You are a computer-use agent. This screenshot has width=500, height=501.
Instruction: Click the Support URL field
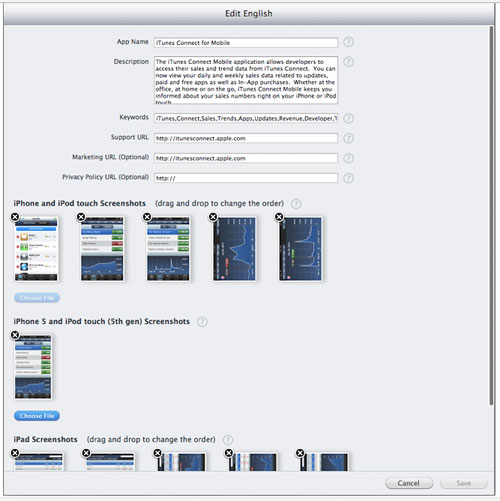tap(246, 138)
